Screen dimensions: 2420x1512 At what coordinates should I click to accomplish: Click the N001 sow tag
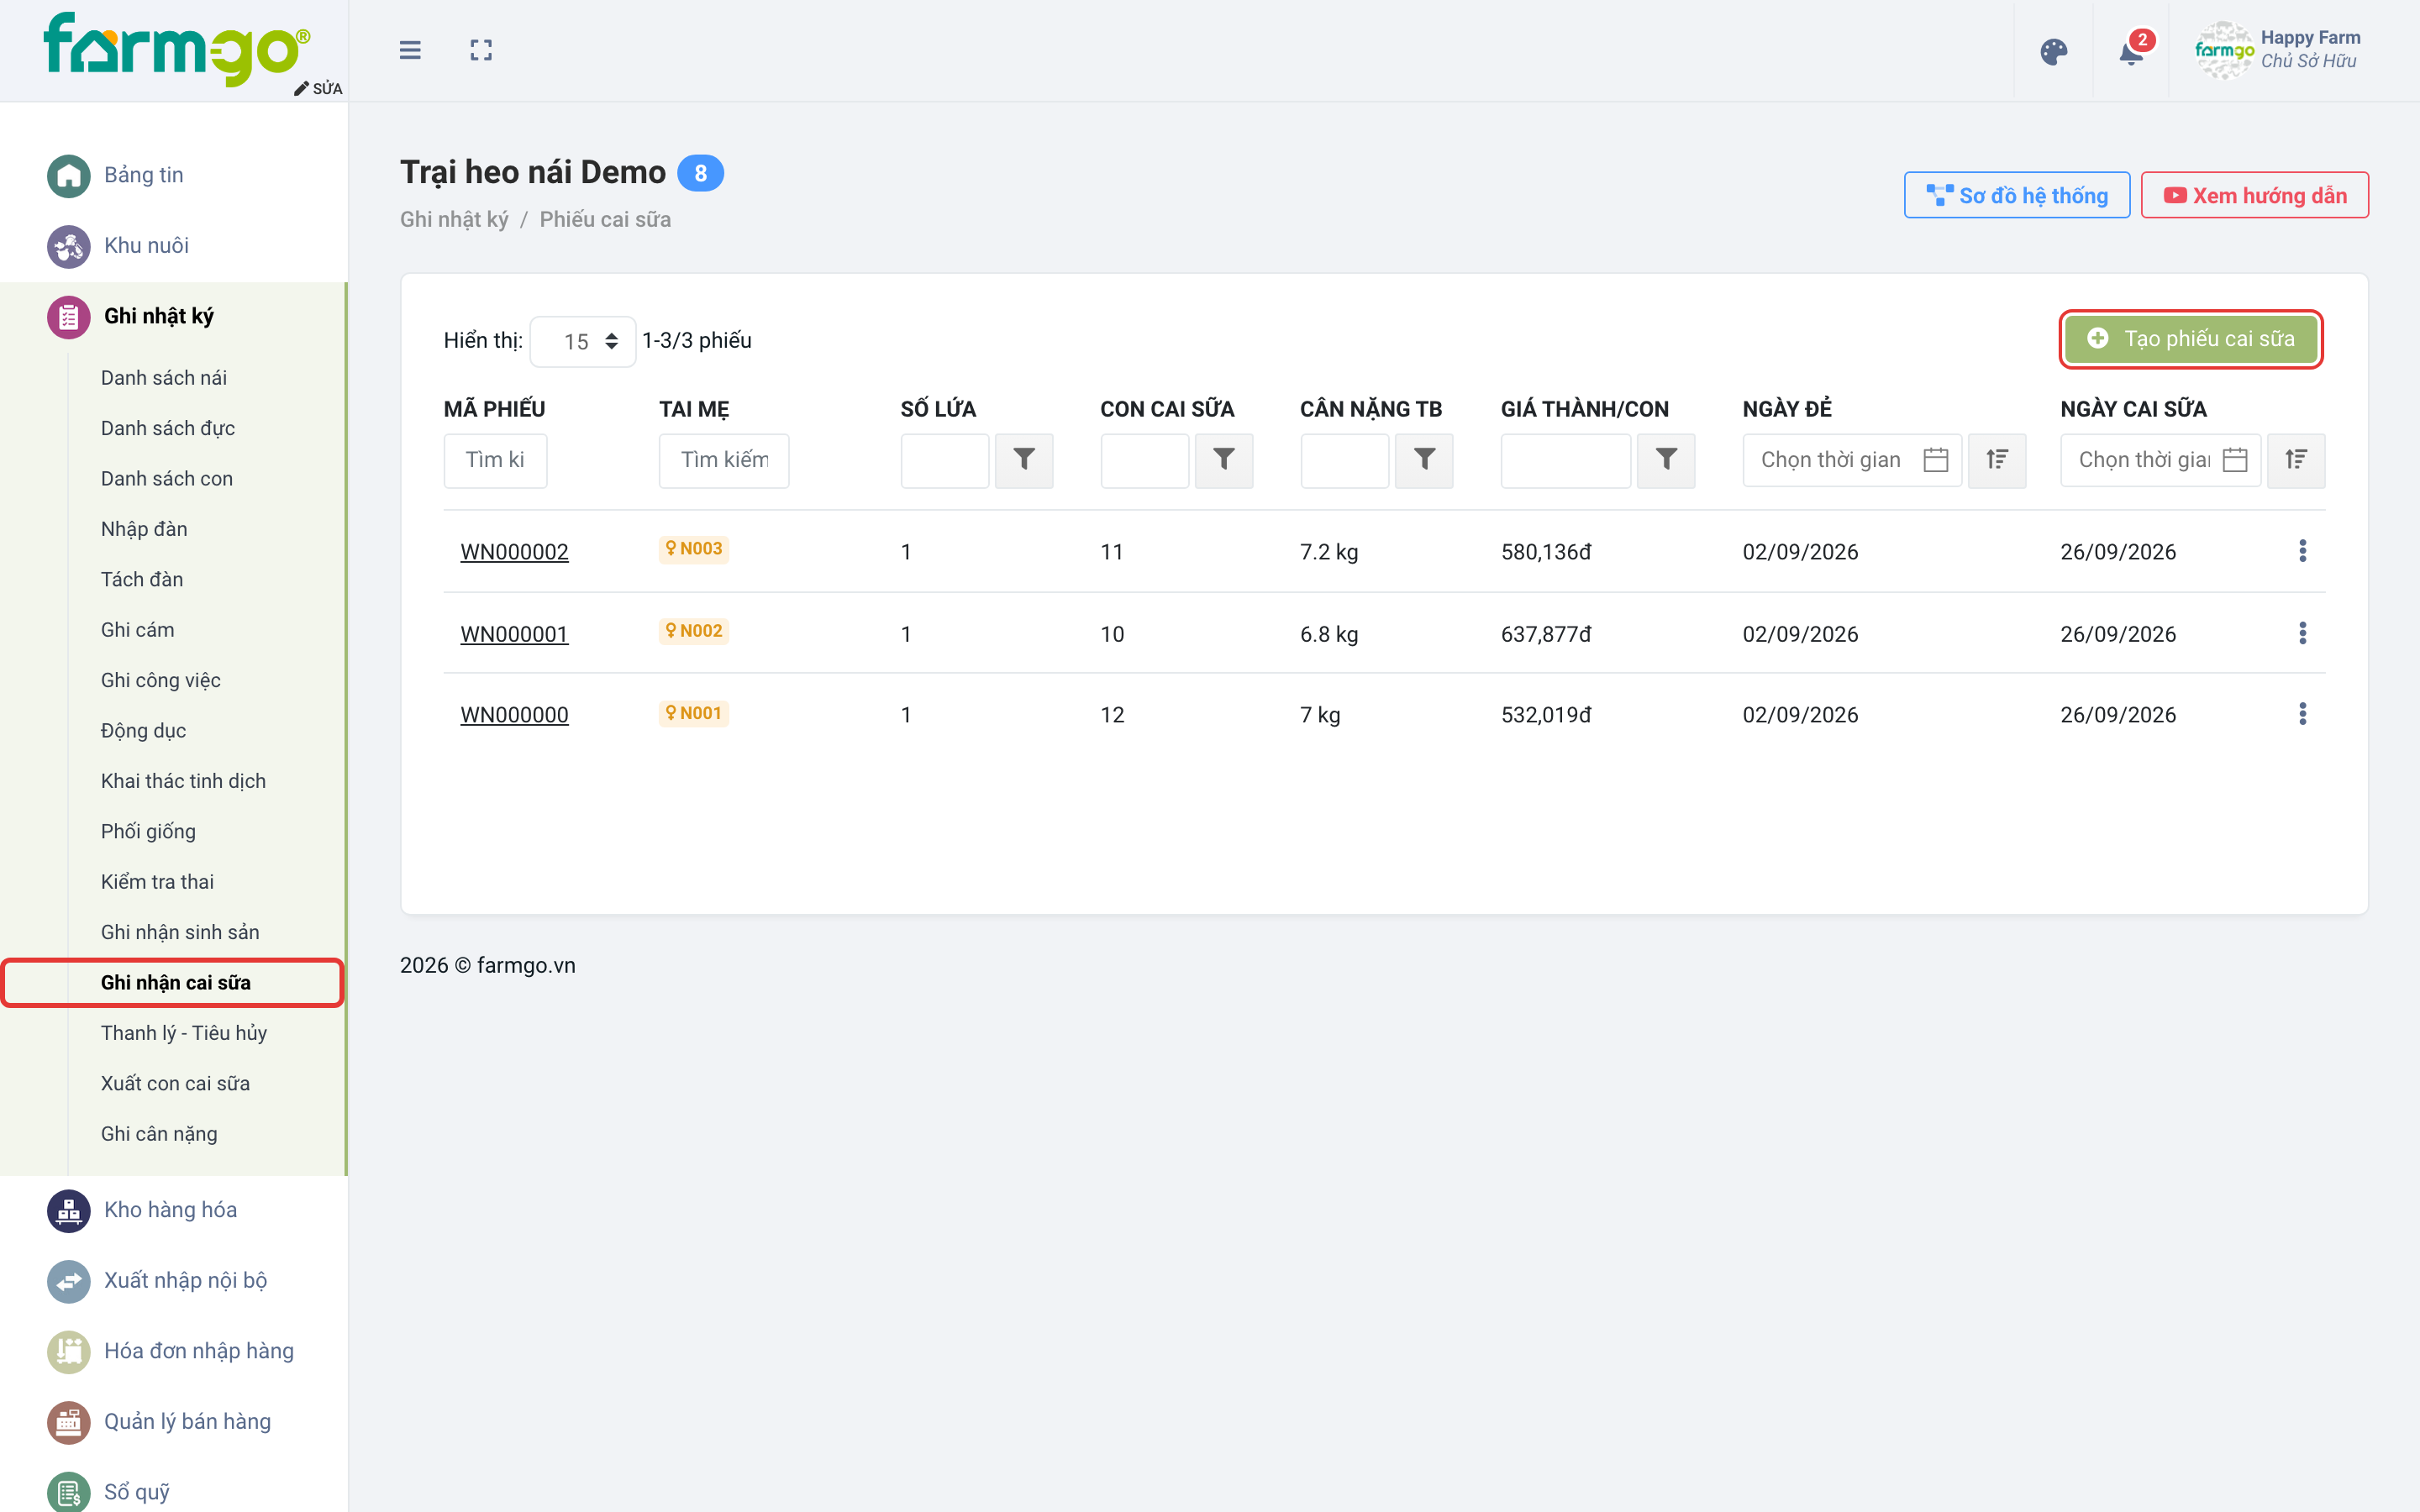pos(694,713)
